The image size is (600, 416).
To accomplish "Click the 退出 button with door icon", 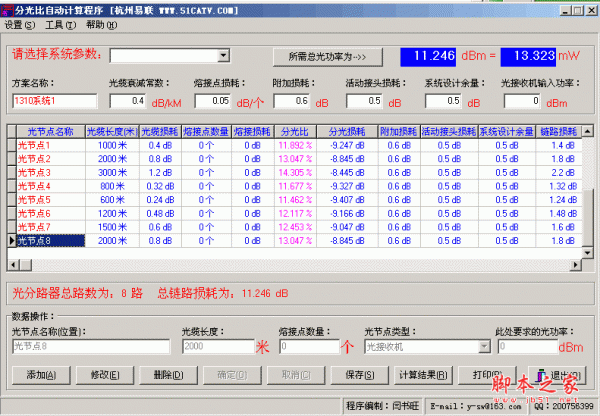I will click(557, 375).
